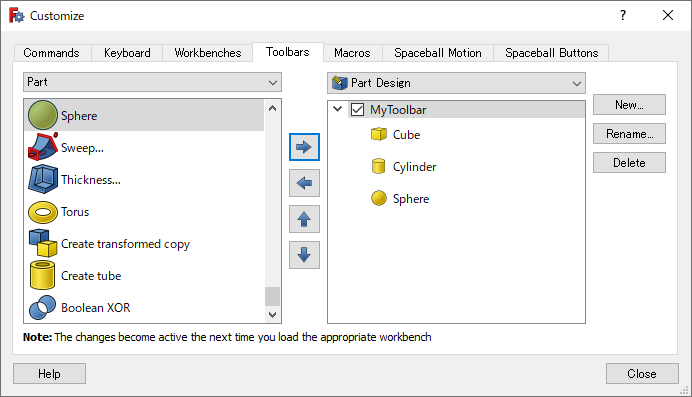Click the Create transformed copy icon
692x397 pixels.
pyautogui.click(x=43, y=243)
